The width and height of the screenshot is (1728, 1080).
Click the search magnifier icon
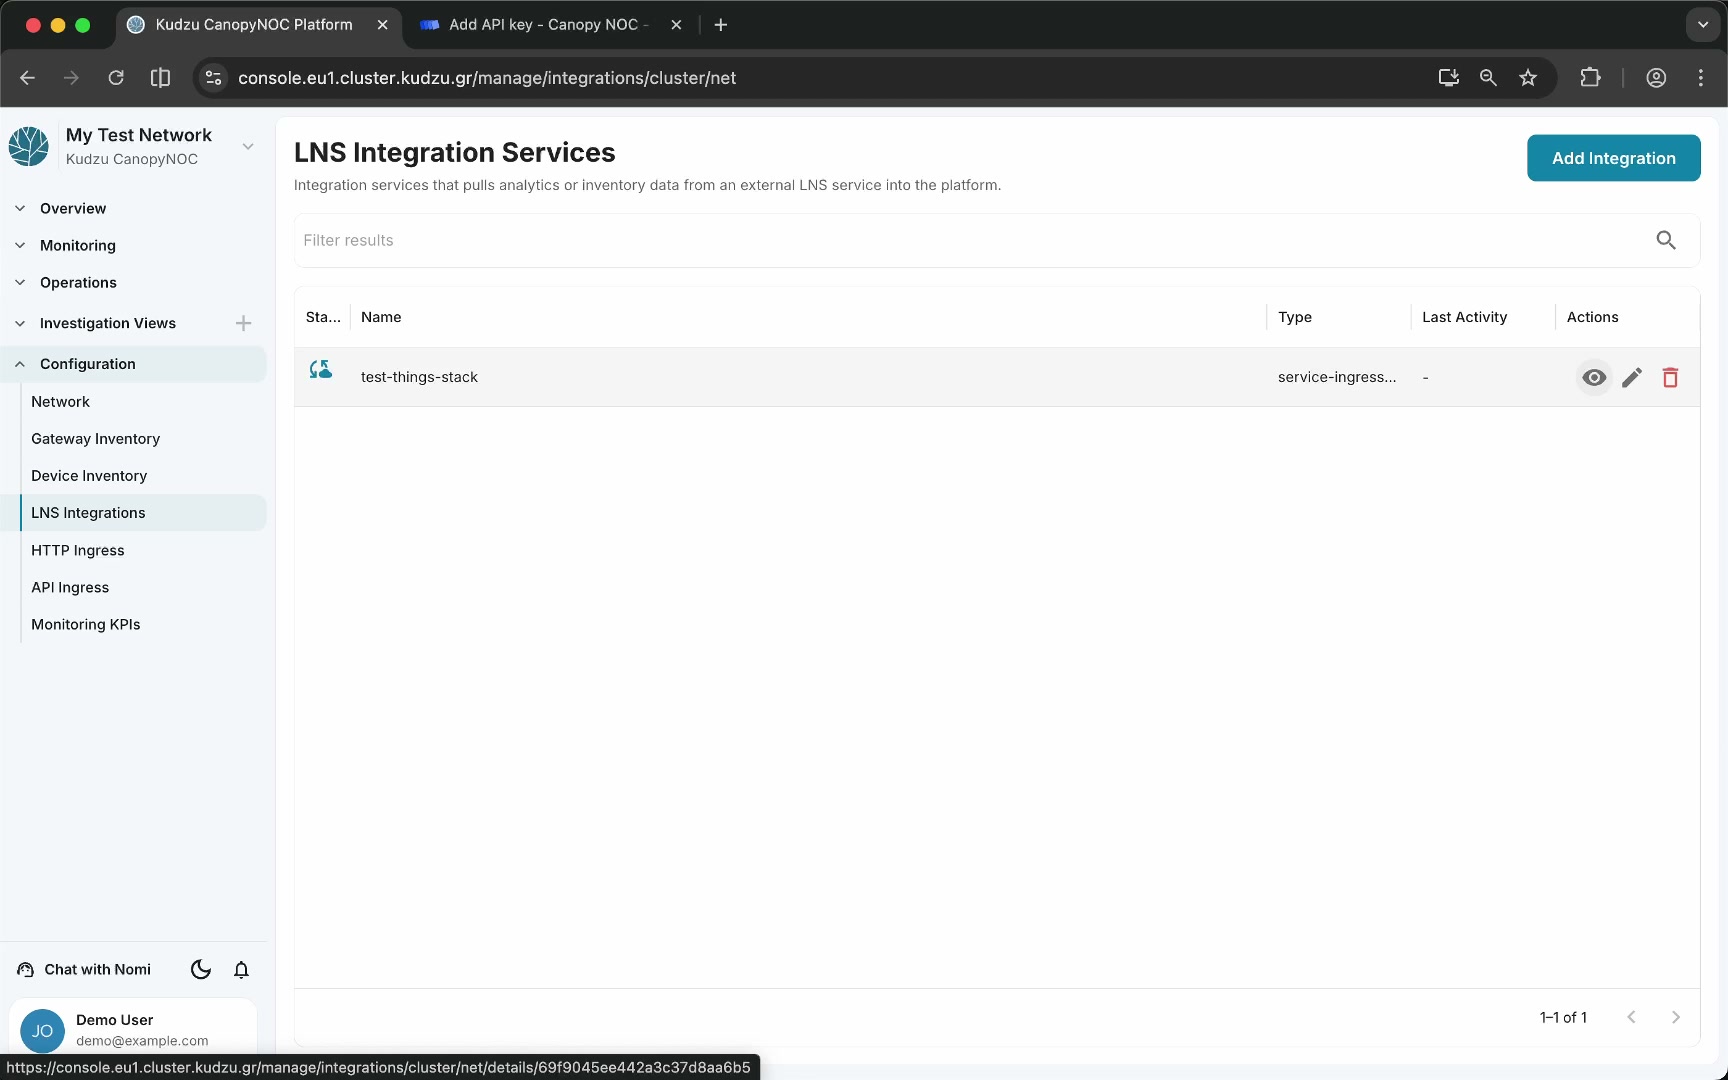pyautogui.click(x=1666, y=240)
